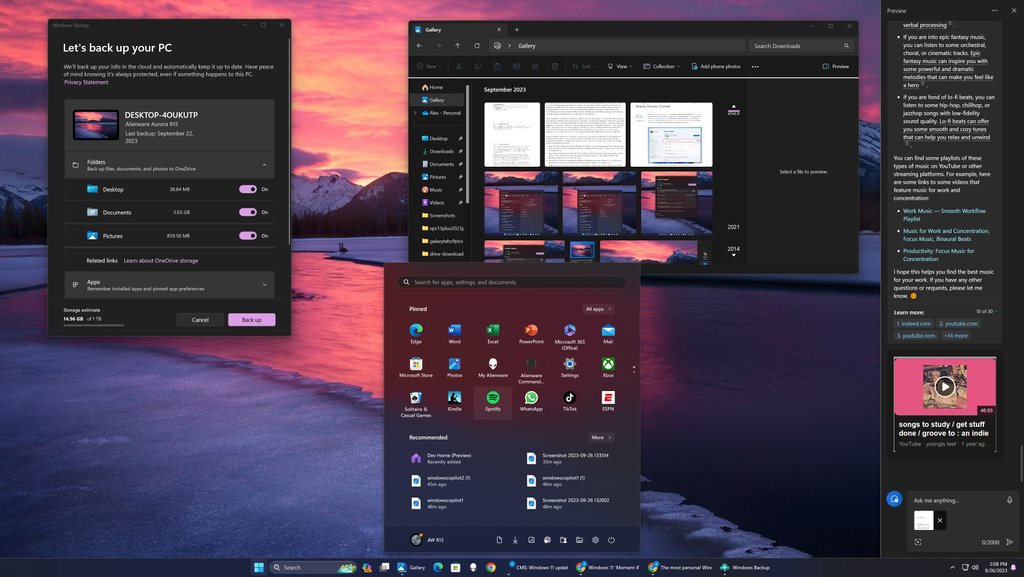Toggle off Desktop folder backup
The width and height of the screenshot is (1024, 577).
click(249, 189)
